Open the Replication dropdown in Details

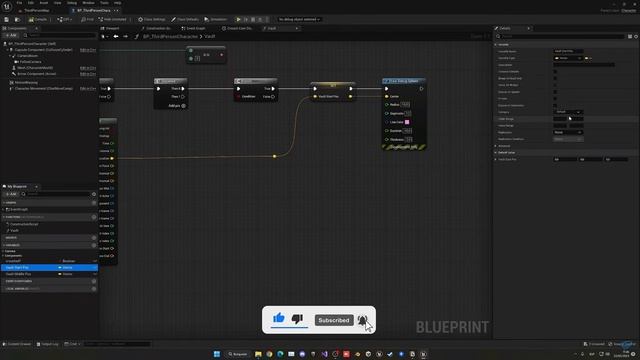(x=568, y=132)
